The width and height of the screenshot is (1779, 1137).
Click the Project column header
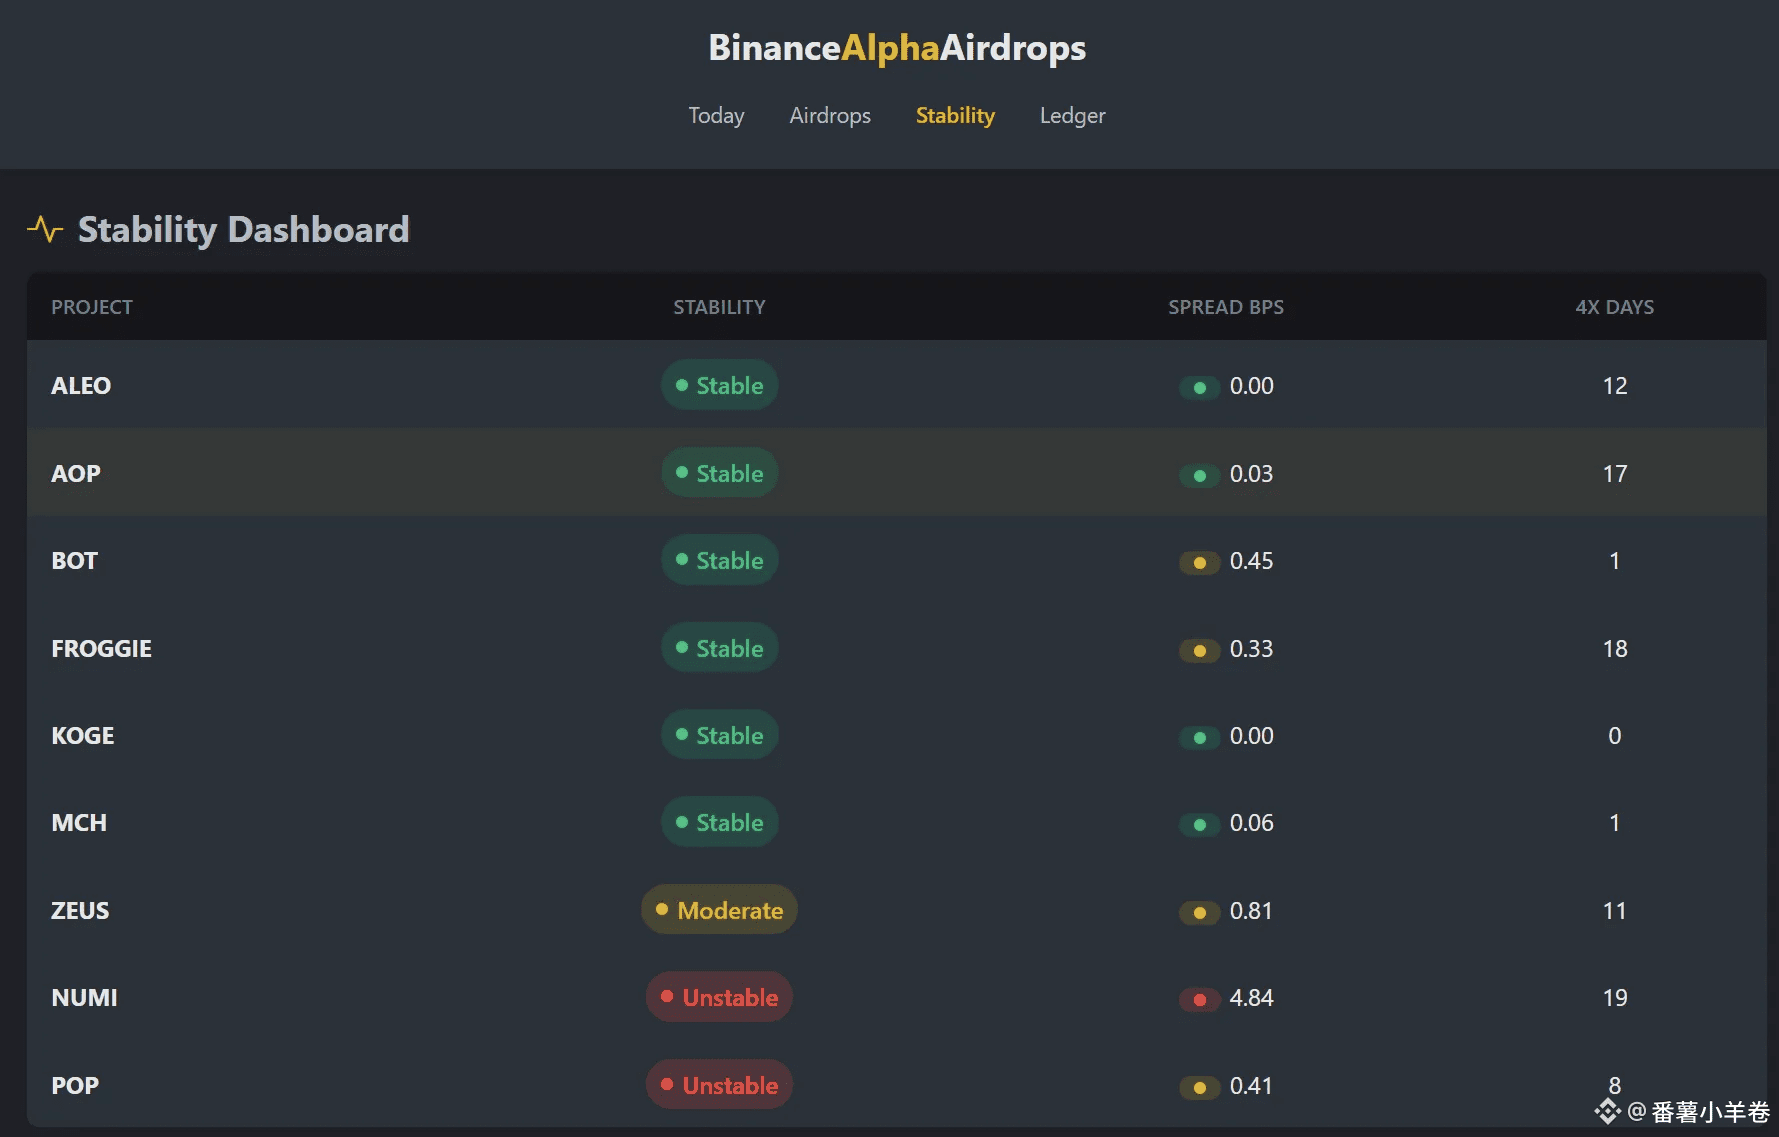92,307
